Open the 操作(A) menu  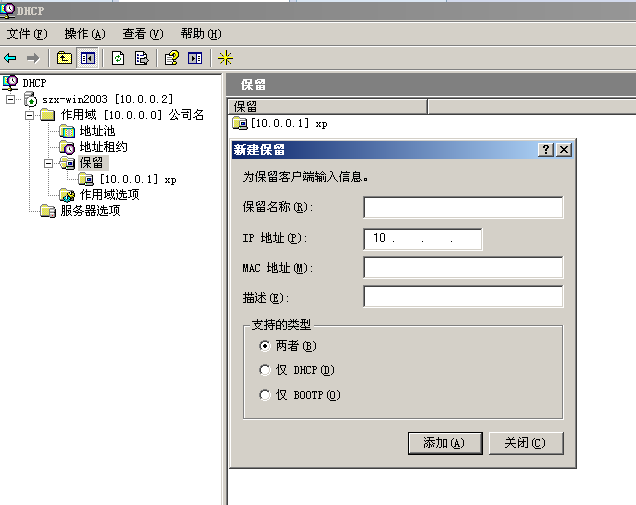point(85,34)
